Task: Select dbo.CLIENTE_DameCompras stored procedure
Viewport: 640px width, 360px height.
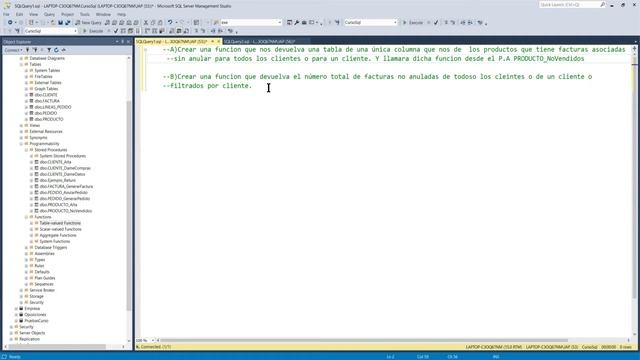Action: 65,168
